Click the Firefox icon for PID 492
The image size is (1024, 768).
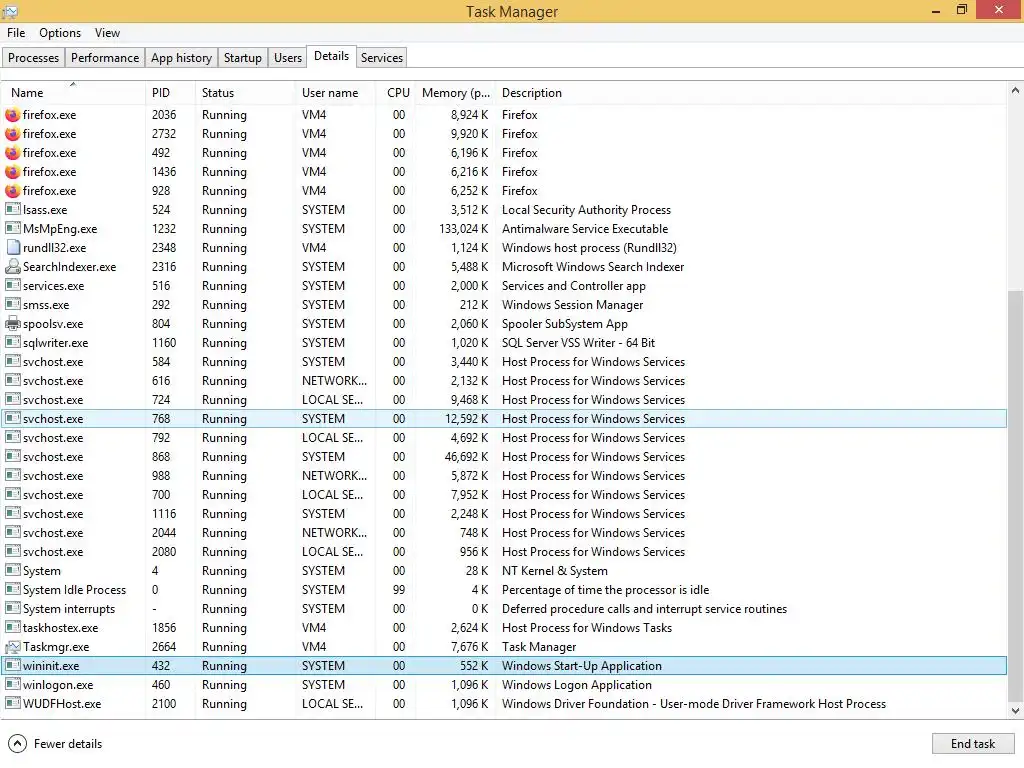coord(12,153)
